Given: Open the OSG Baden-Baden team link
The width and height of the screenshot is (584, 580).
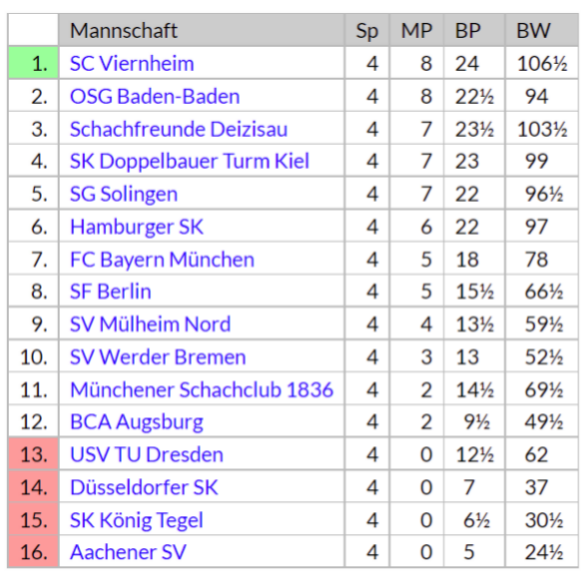Looking at the screenshot, I should pos(155,96).
